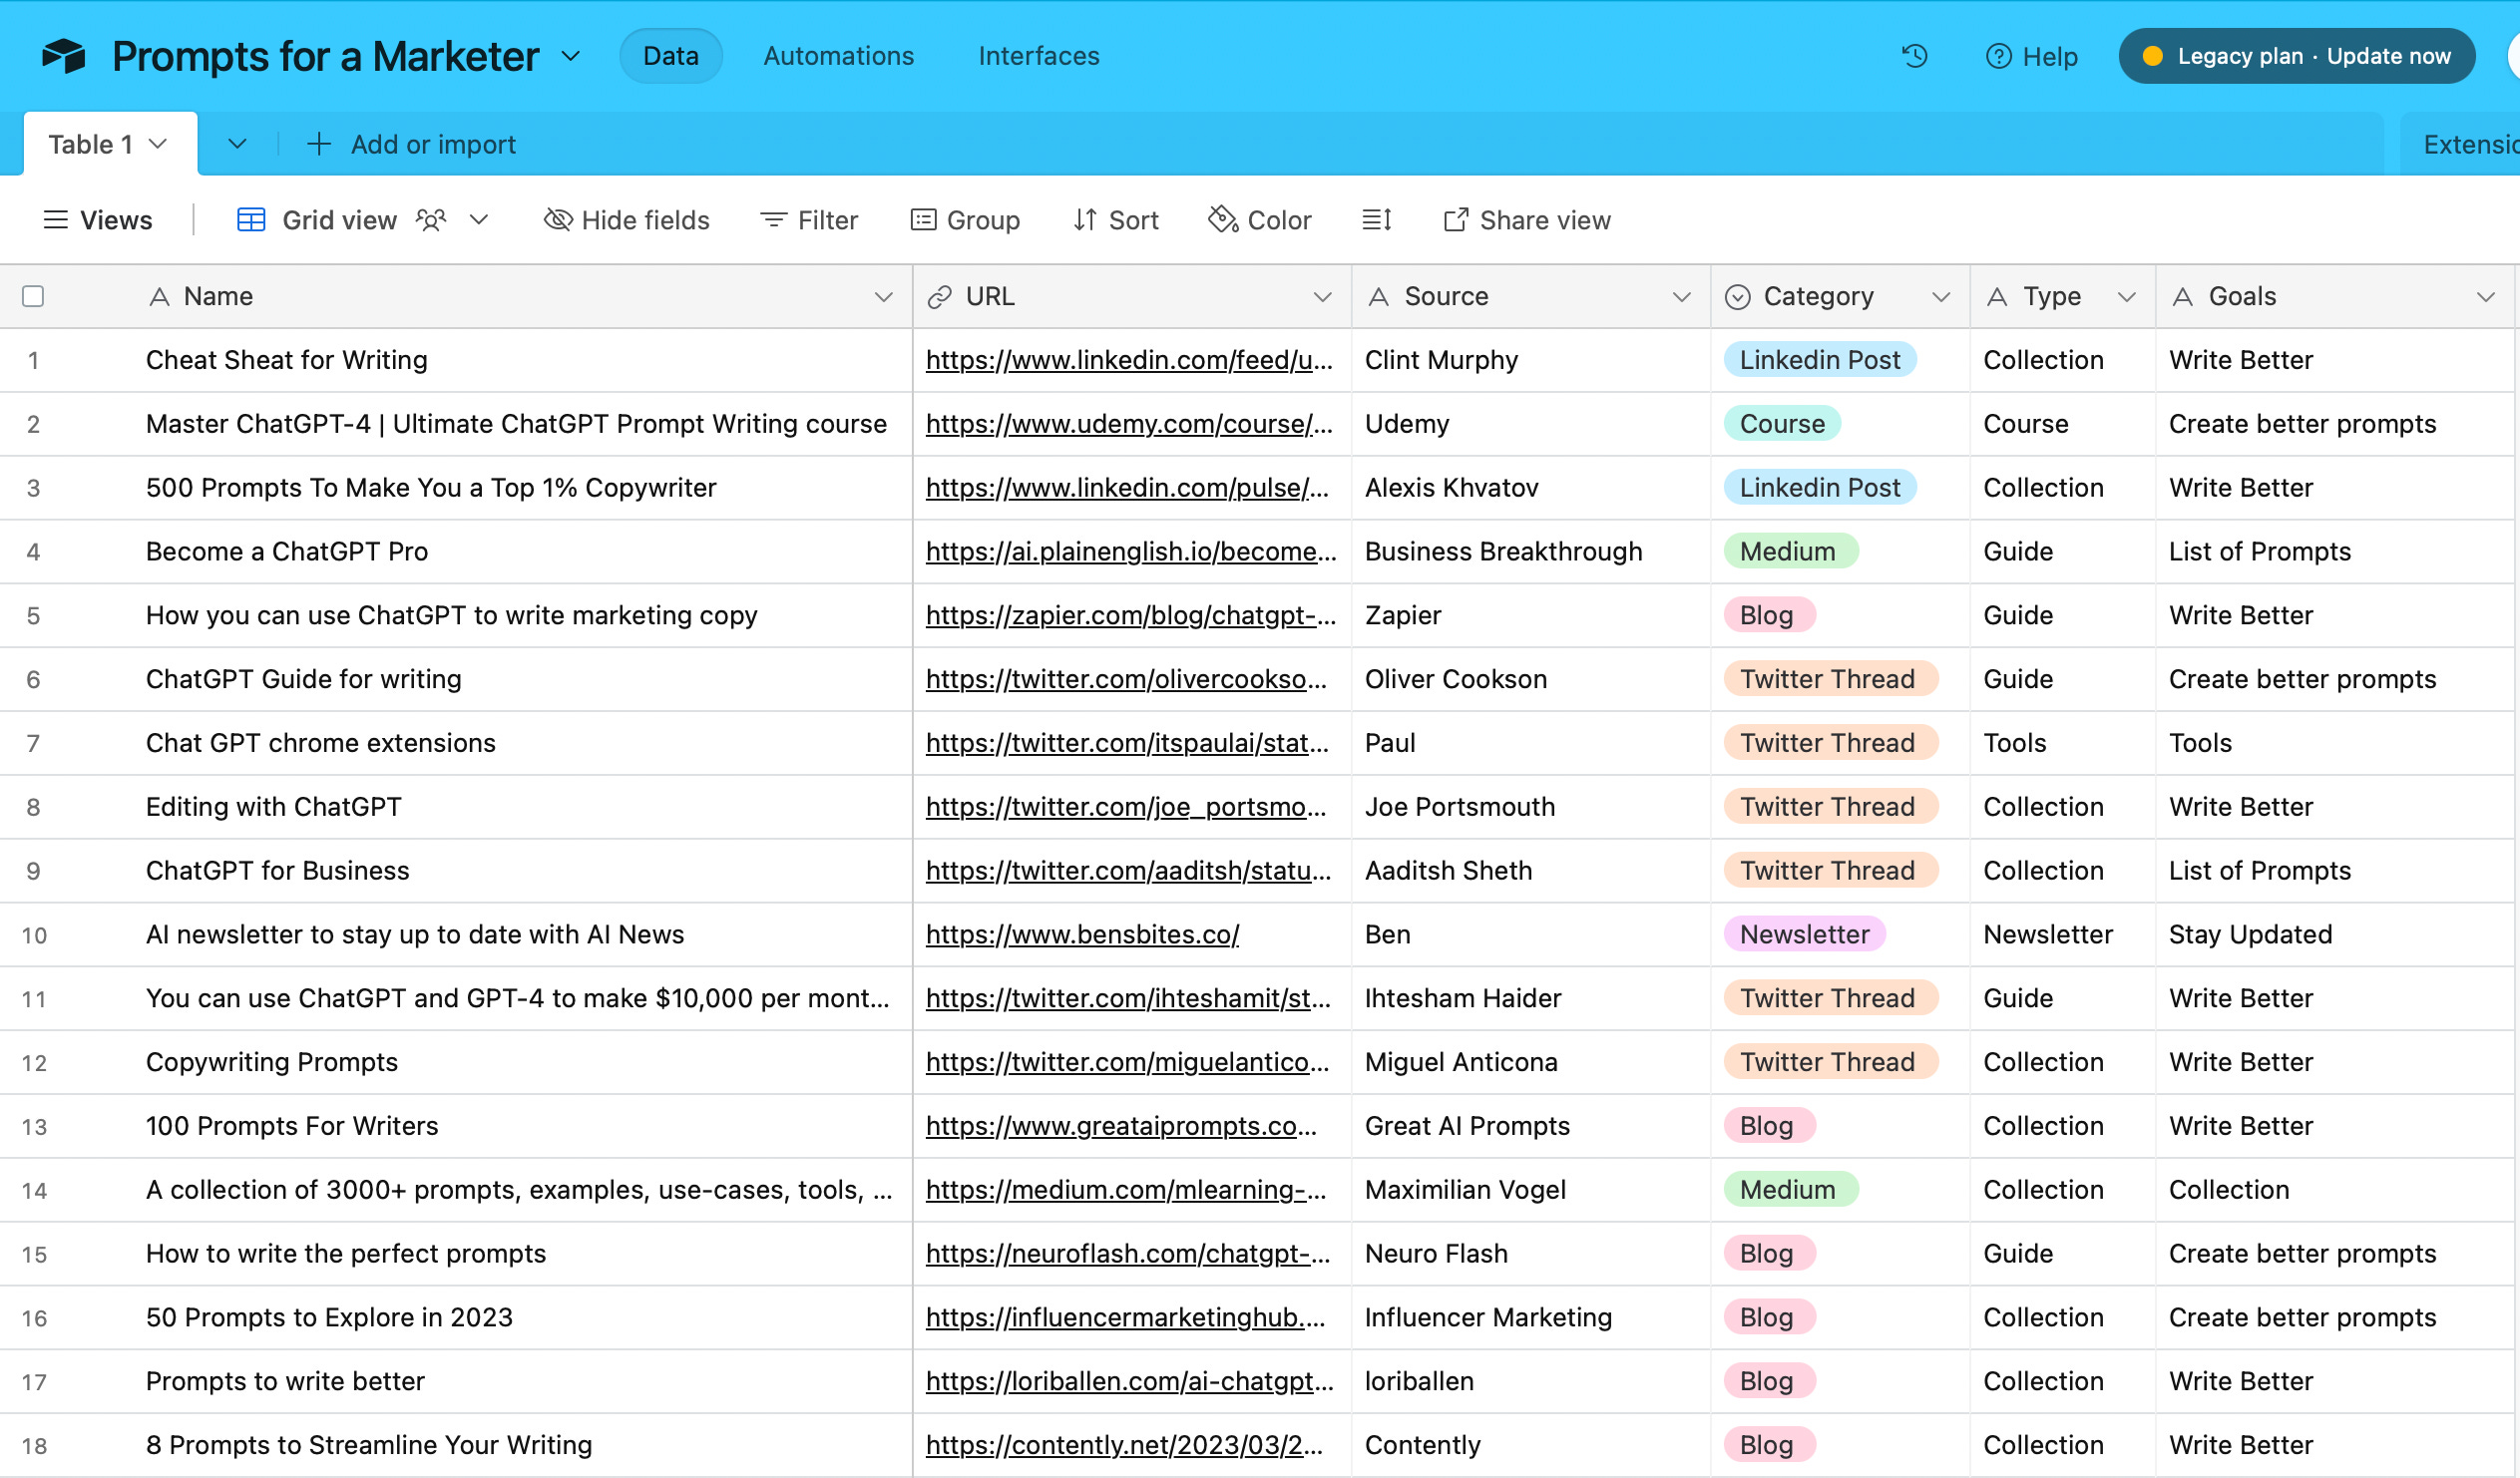This screenshot has width=2520, height=1478.
Task: Switch to the Interfaces tab
Action: [x=1038, y=56]
